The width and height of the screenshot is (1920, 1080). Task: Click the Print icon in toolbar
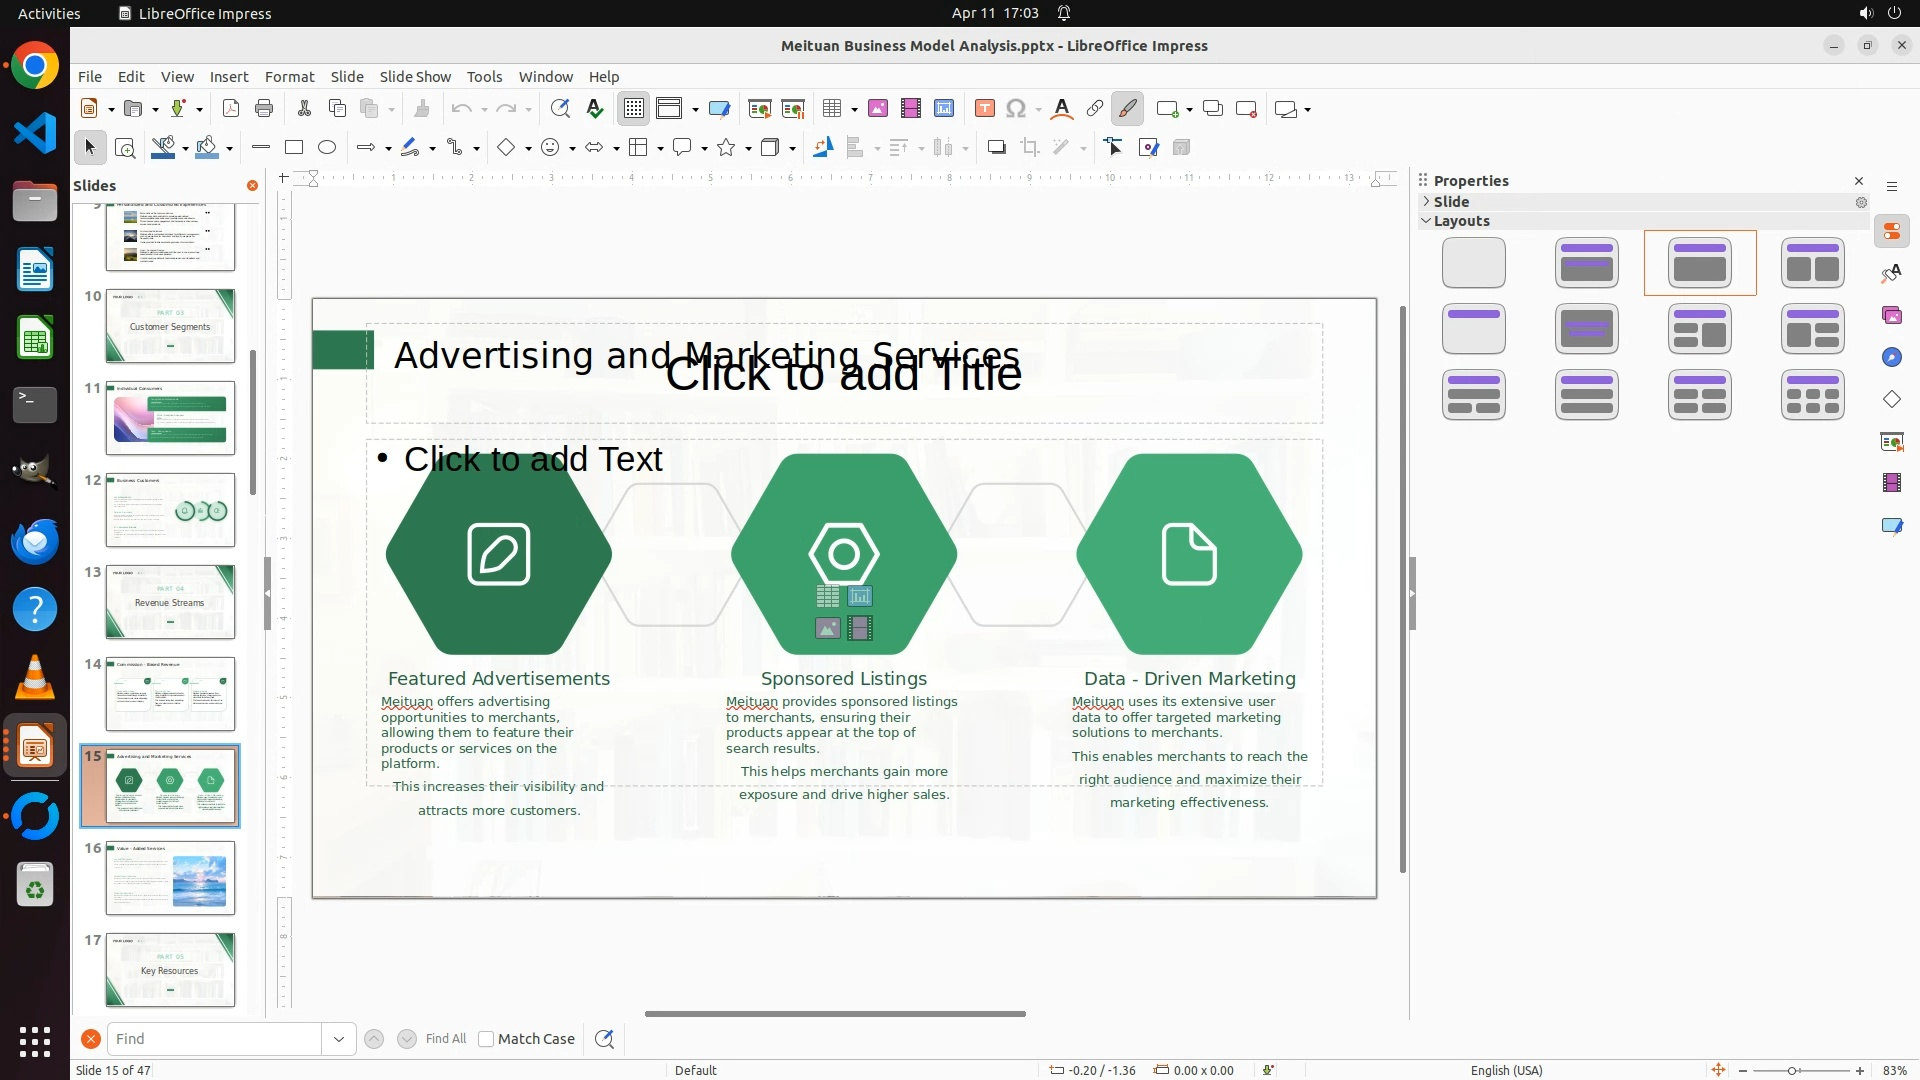tap(264, 109)
